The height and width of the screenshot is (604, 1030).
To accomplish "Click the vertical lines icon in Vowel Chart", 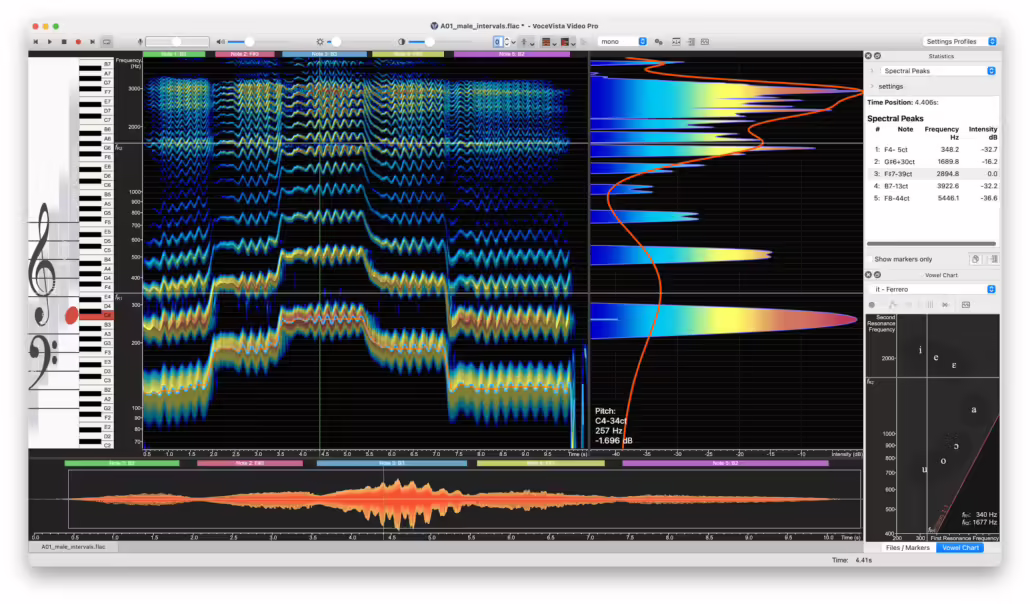I will (929, 305).
